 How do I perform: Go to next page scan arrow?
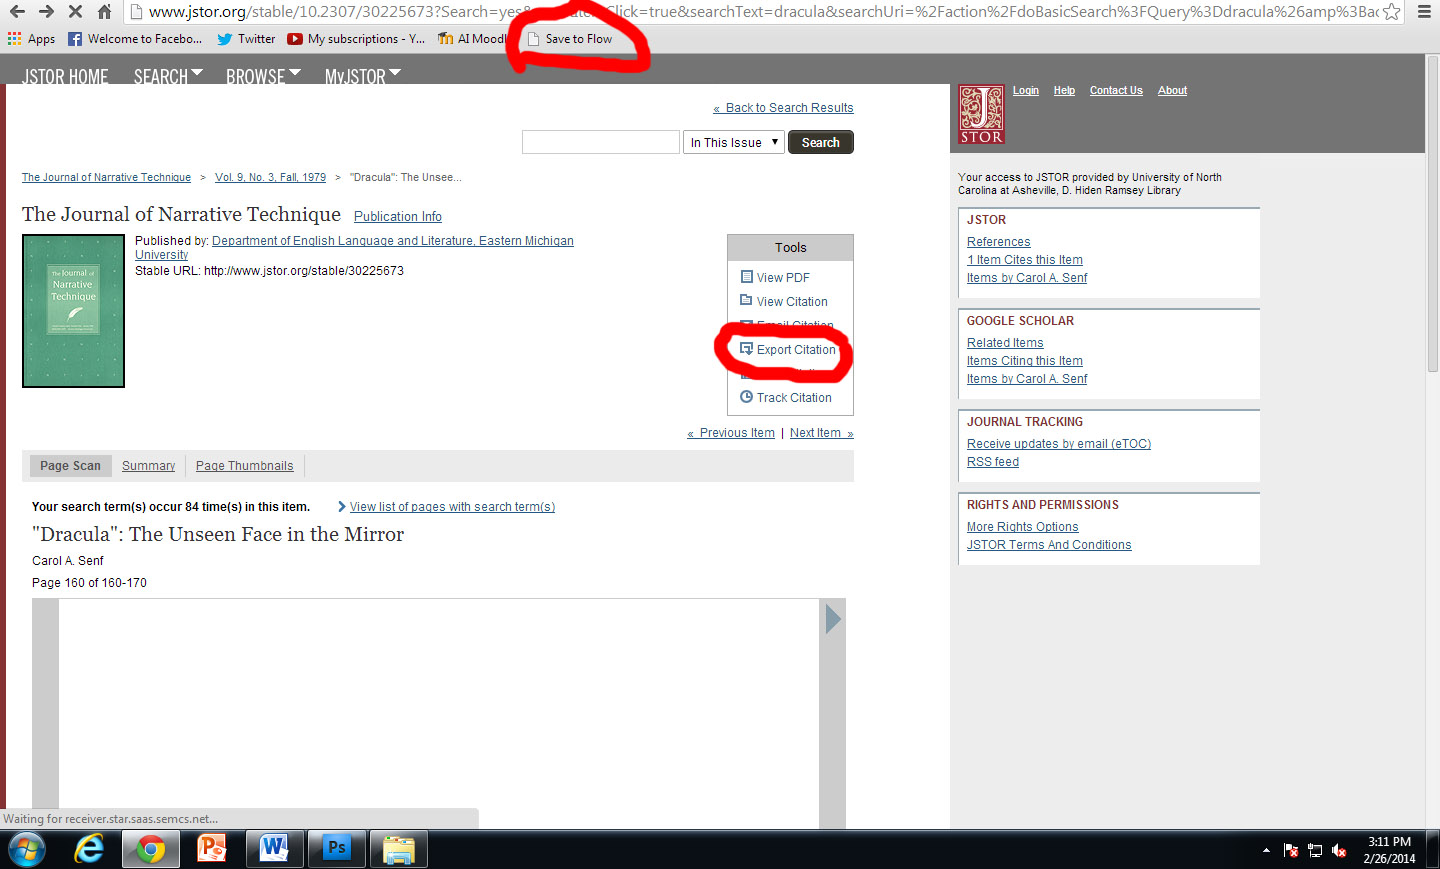click(x=833, y=619)
